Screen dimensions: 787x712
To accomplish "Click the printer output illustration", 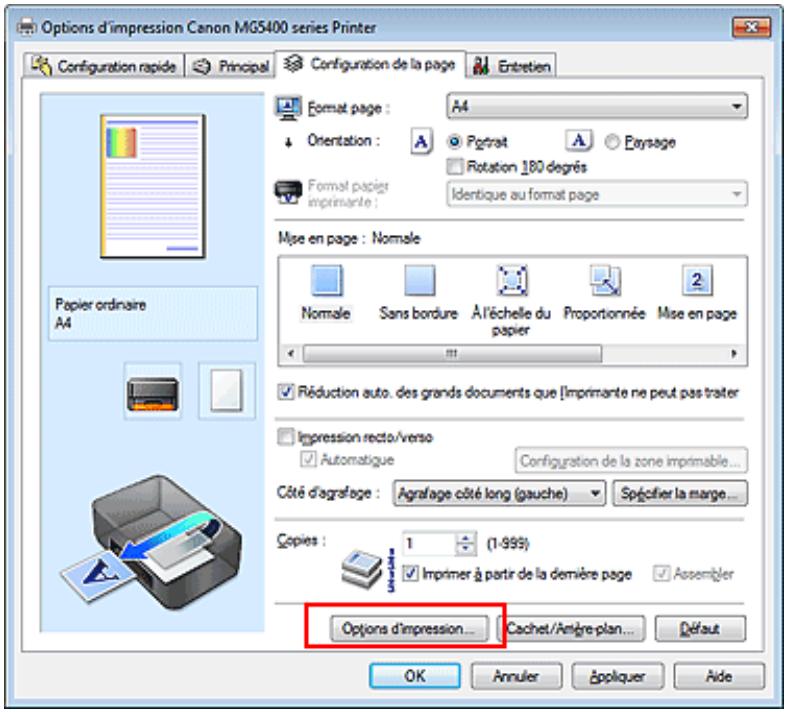I will pos(153,542).
